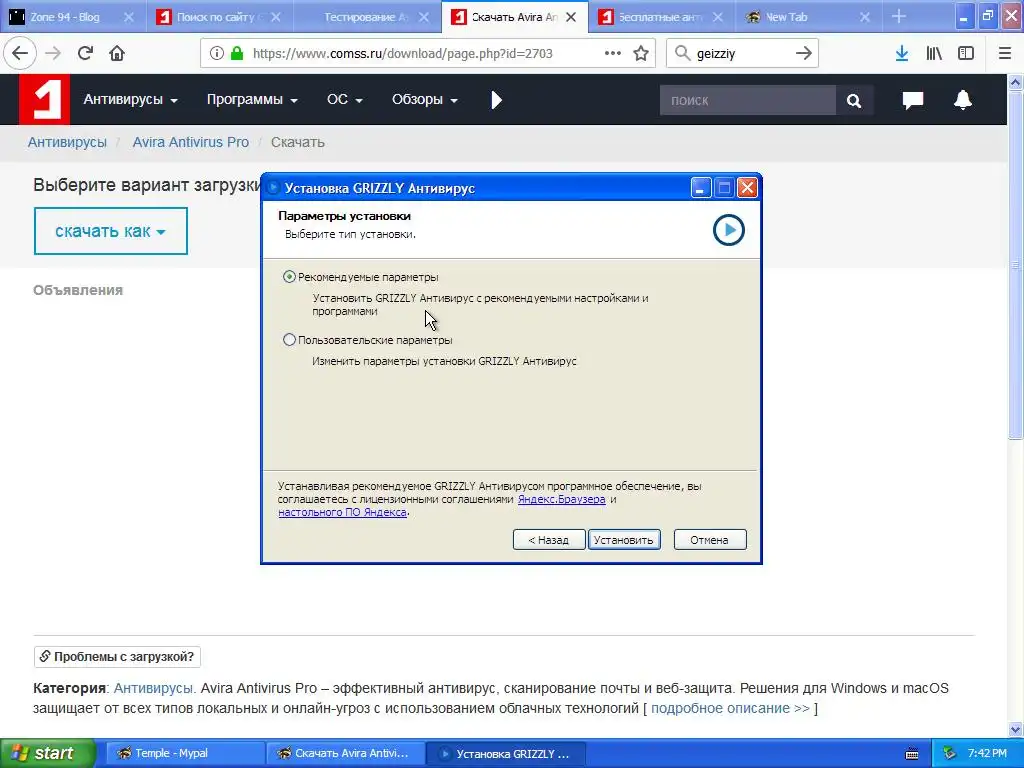Minimize the GRIZZLY installer window
Viewport: 1024px width, 768px height.
pos(701,189)
